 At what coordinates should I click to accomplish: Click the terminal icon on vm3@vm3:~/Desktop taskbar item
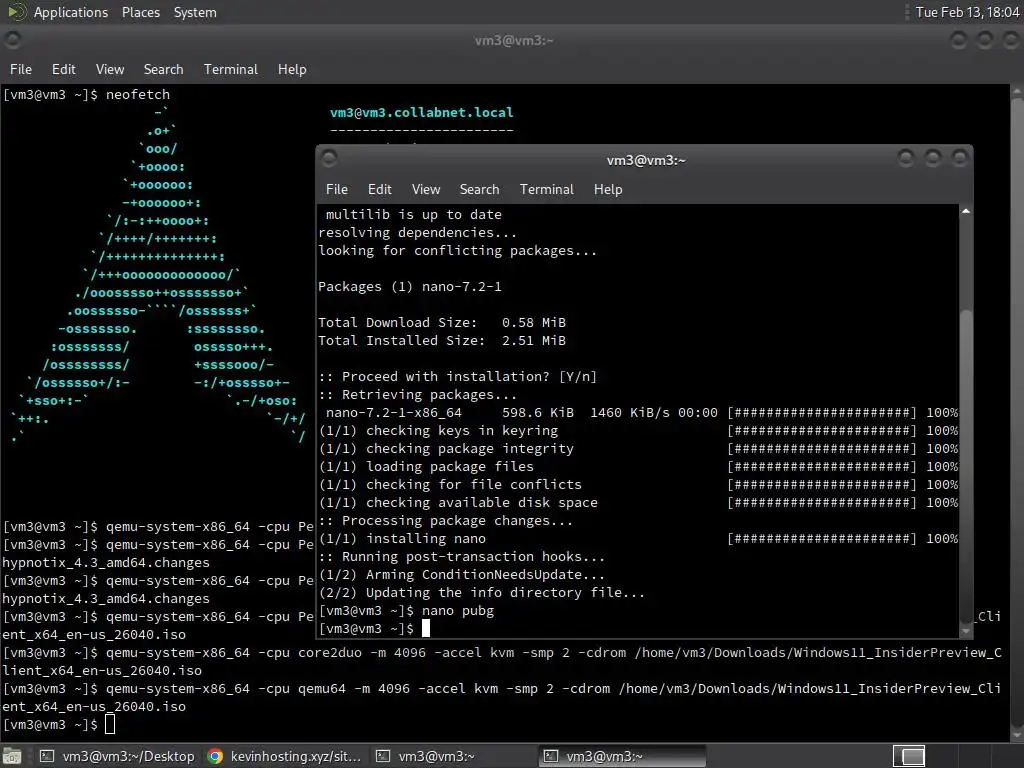[47, 756]
